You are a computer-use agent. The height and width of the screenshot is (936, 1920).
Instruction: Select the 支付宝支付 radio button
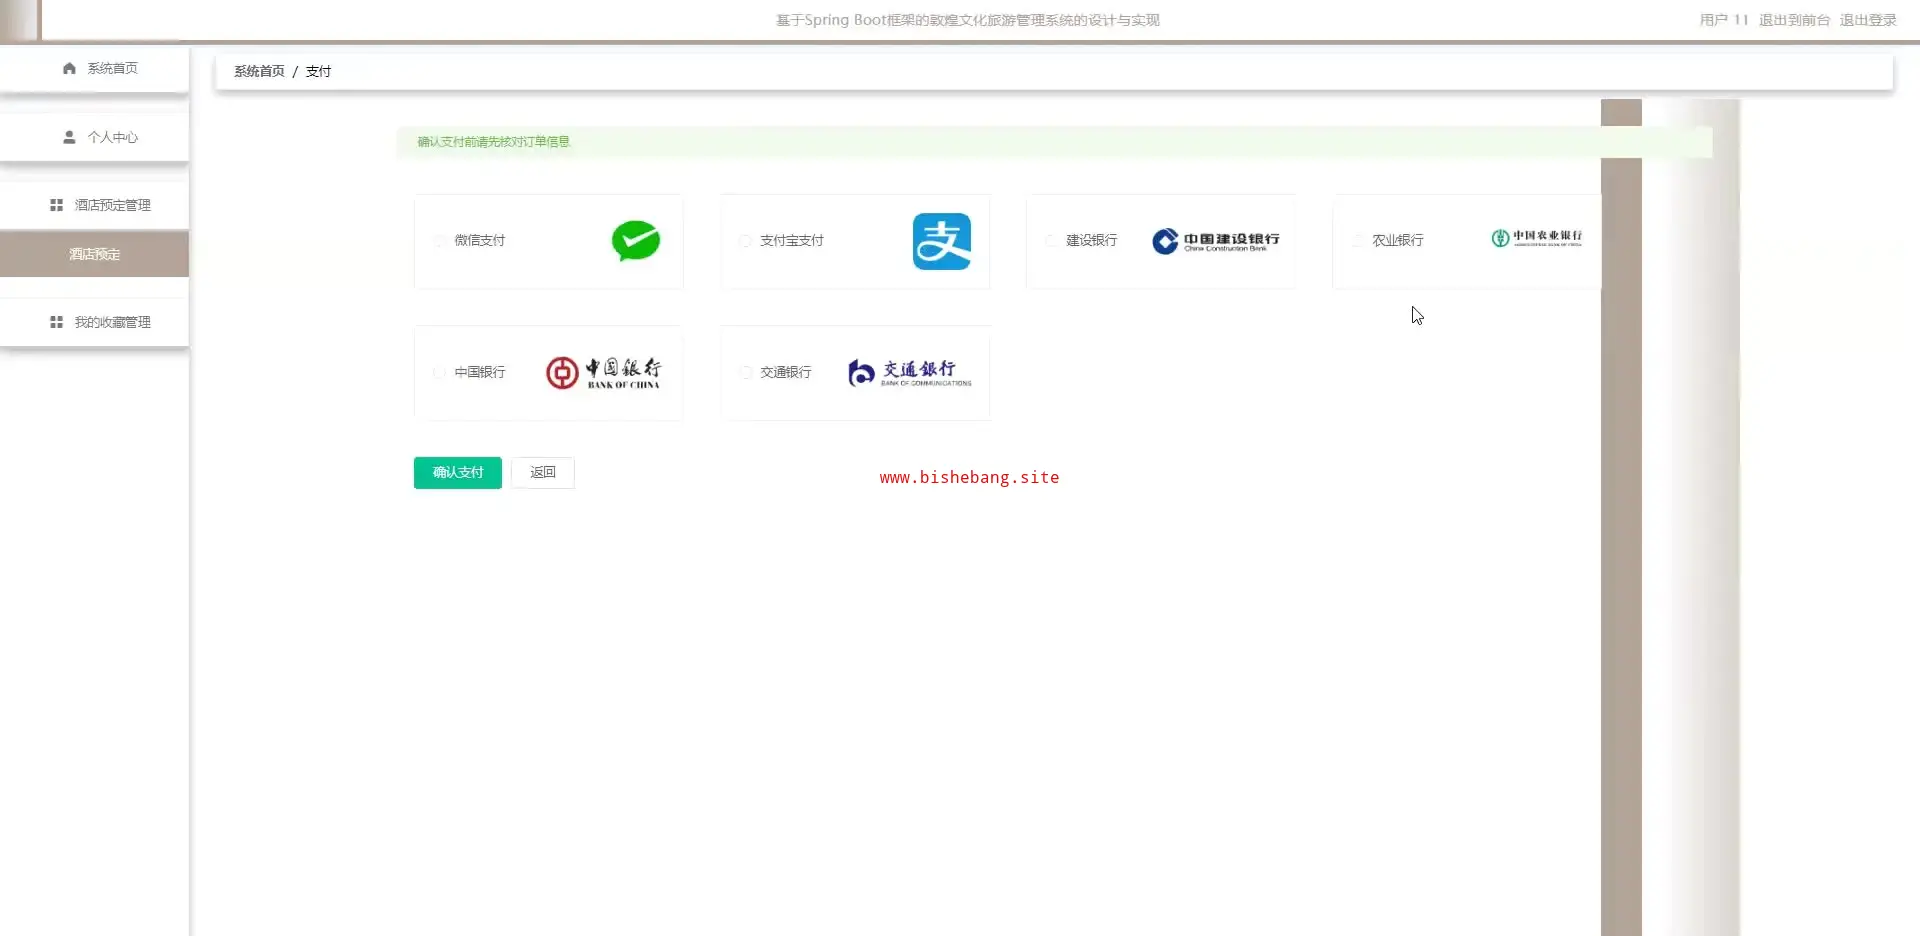tap(745, 241)
